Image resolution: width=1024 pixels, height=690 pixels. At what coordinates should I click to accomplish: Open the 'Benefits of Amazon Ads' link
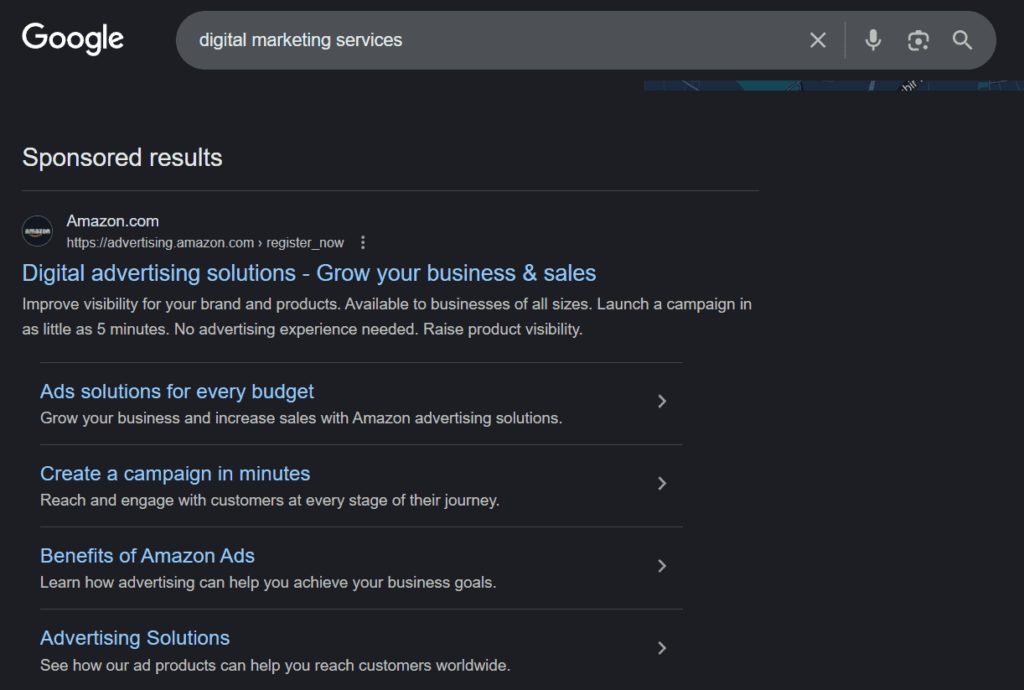[147, 556]
